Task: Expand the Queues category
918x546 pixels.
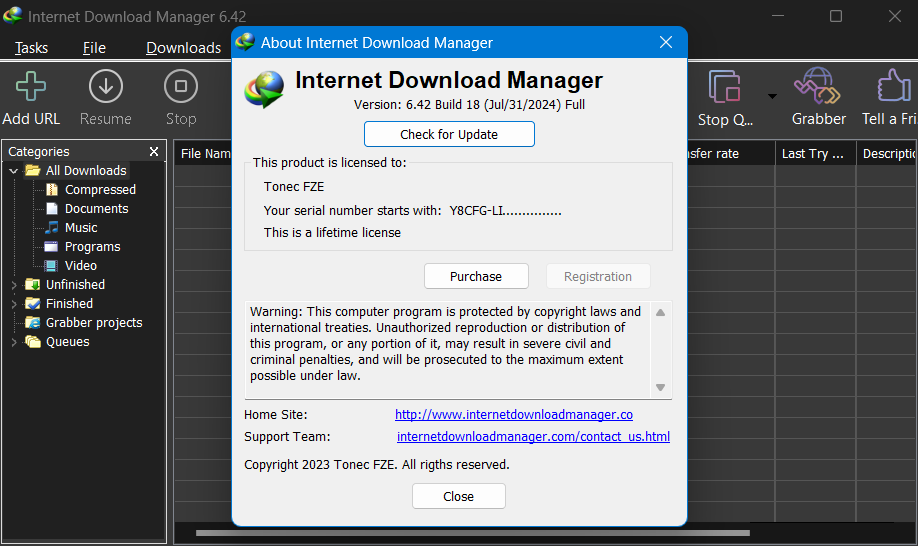Action: click(x=13, y=342)
